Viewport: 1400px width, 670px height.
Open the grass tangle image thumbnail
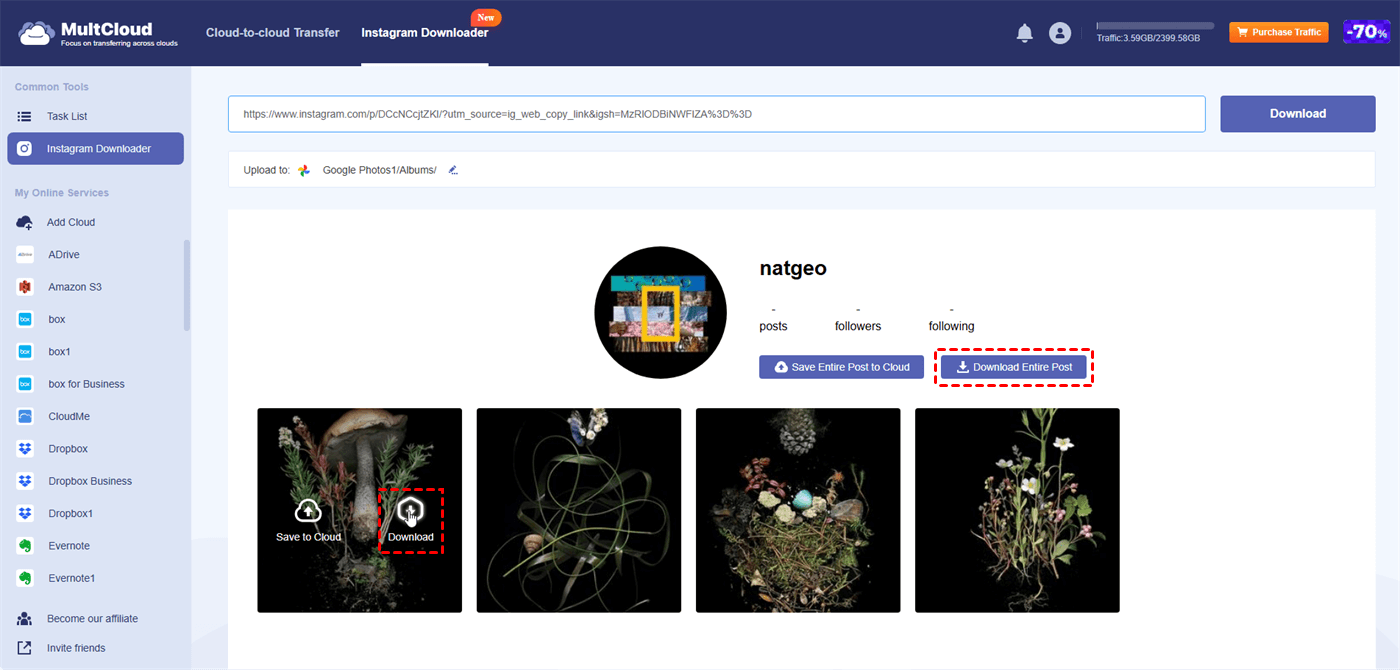[x=578, y=510]
